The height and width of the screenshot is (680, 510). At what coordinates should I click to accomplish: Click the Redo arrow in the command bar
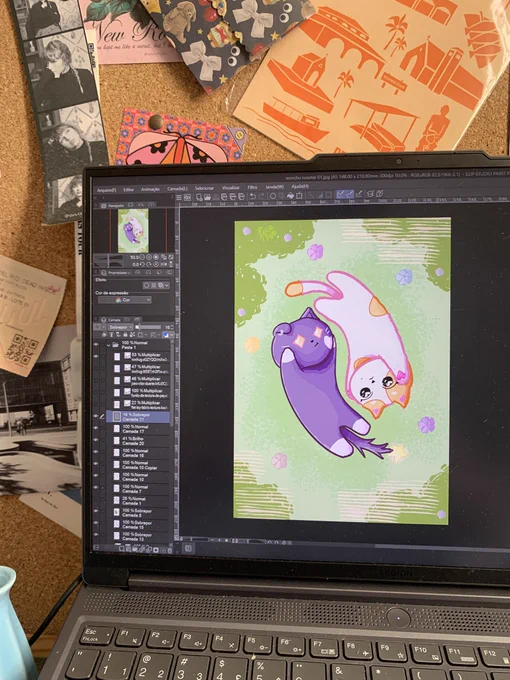[x=262, y=197]
